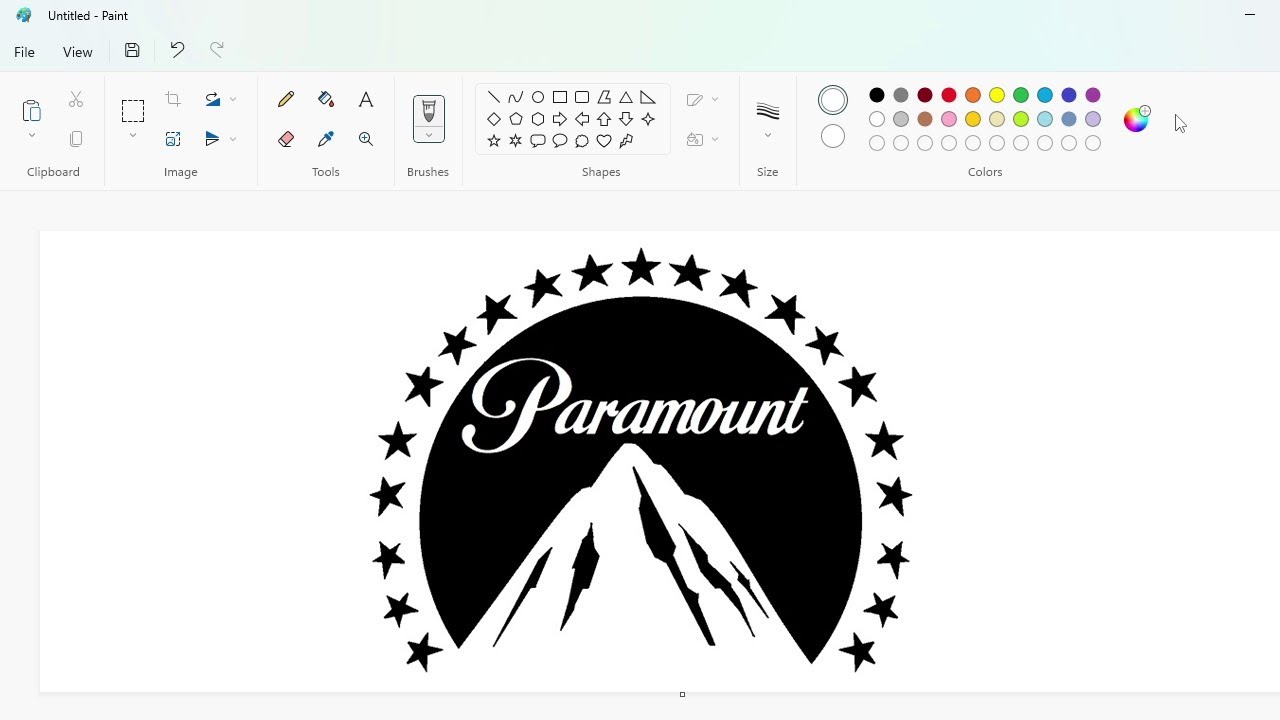Pick the green color swatch
1280x720 pixels.
click(1021, 95)
